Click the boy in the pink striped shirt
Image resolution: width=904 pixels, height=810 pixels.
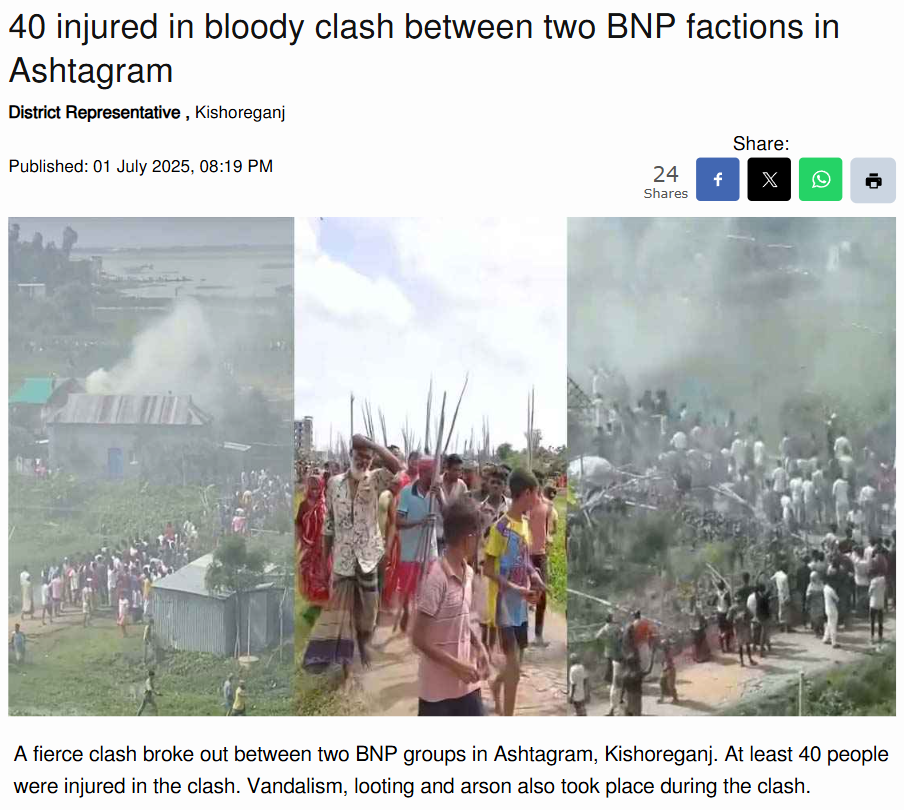tap(450, 611)
